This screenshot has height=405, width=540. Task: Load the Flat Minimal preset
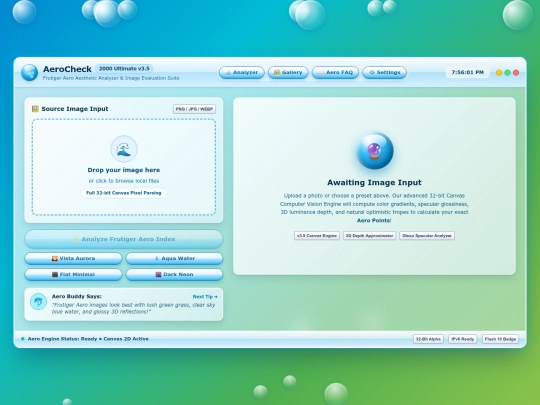(73, 274)
